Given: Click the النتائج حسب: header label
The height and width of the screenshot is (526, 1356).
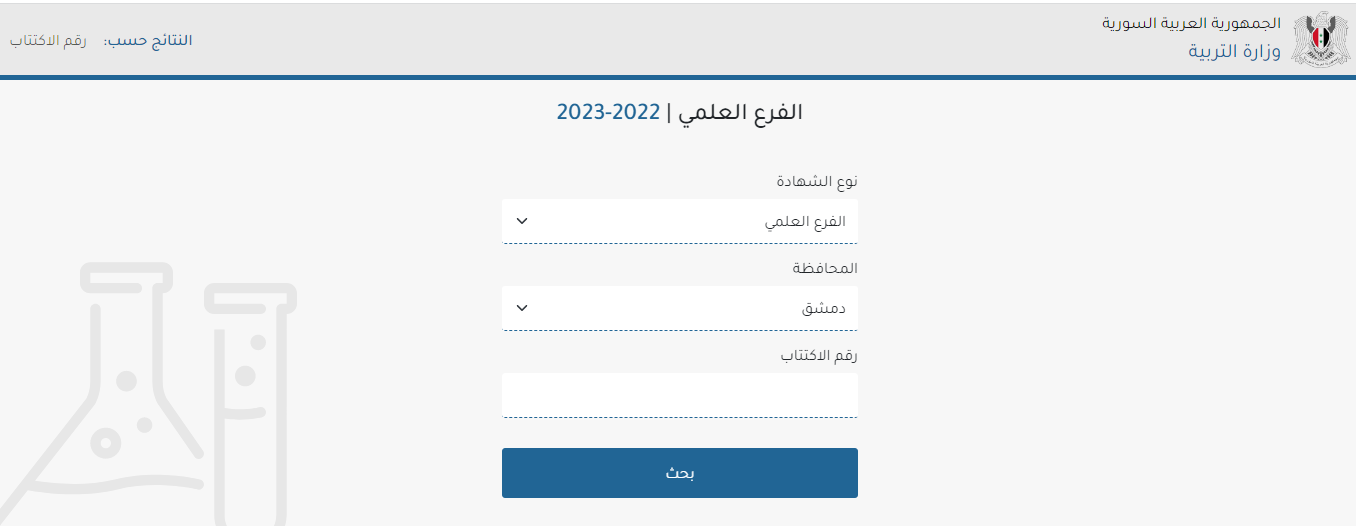Looking at the screenshot, I should pos(149,41).
